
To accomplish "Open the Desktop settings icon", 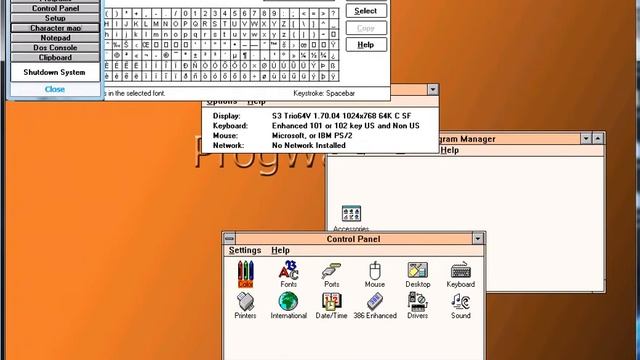I will coord(418,274).
